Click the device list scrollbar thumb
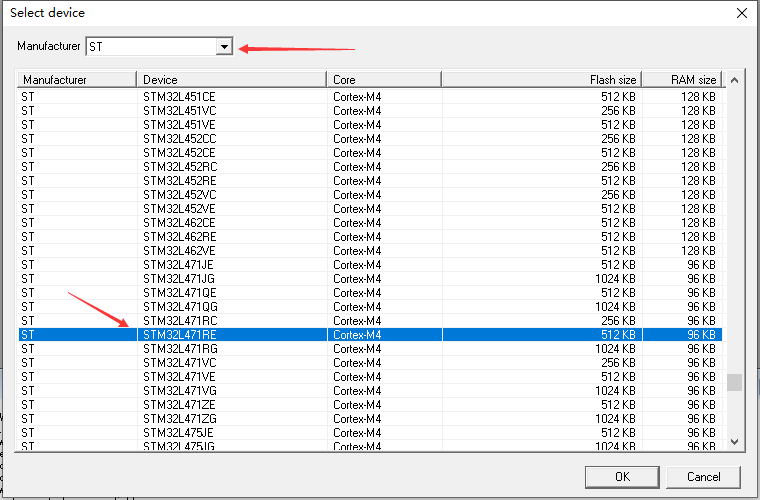760x500 pixels. coord(734,382)
